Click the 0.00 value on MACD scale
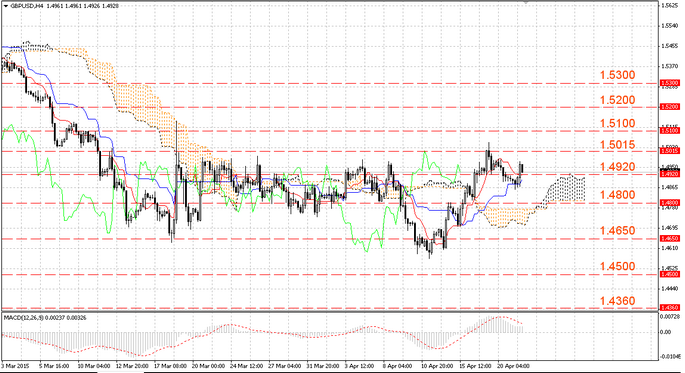This screenshot has width=685, height=373. click(666, 332)
